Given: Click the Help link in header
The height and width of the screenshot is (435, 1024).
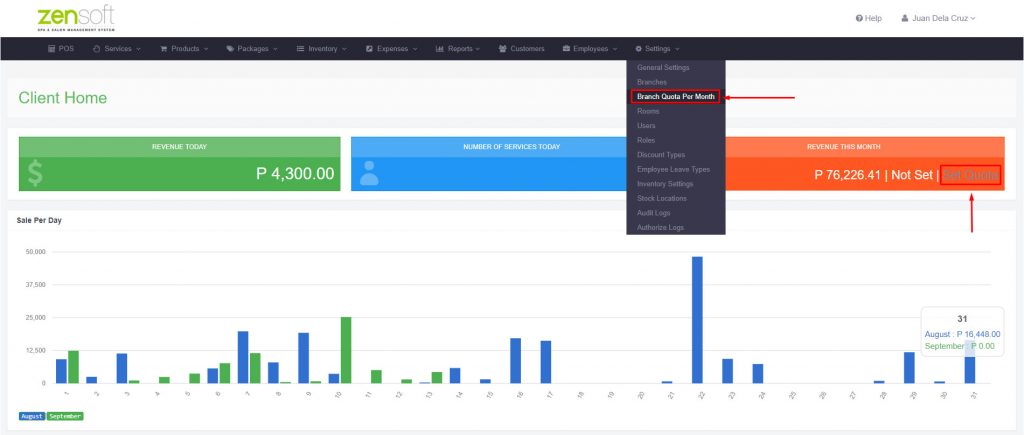Looking at the screenshot, I should (x=869, y=18).
